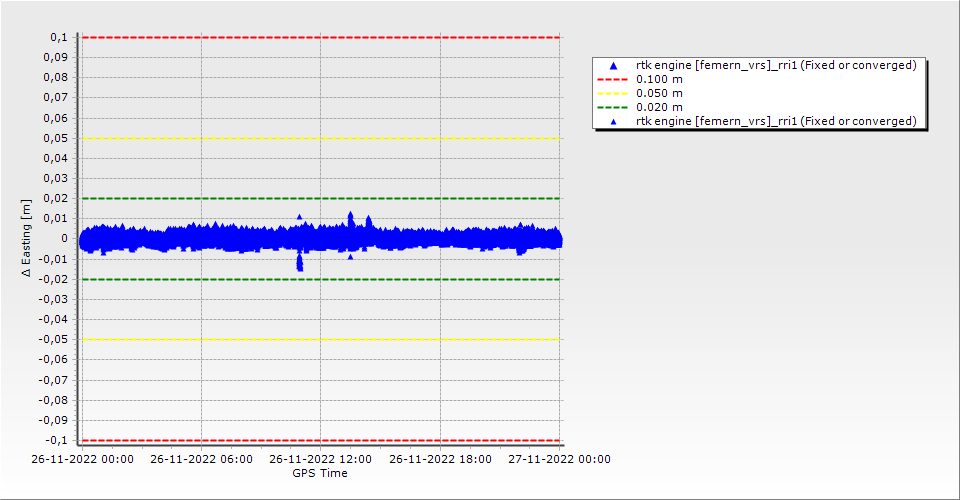Click the large blue triangle legend marker
Viewport: 960px width, 500px height.
coord(613,66)
